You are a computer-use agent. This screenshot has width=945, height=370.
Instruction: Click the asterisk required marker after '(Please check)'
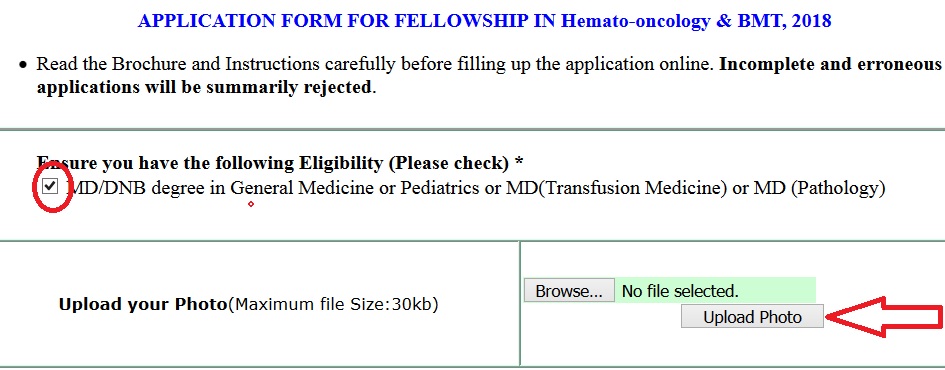519,161
